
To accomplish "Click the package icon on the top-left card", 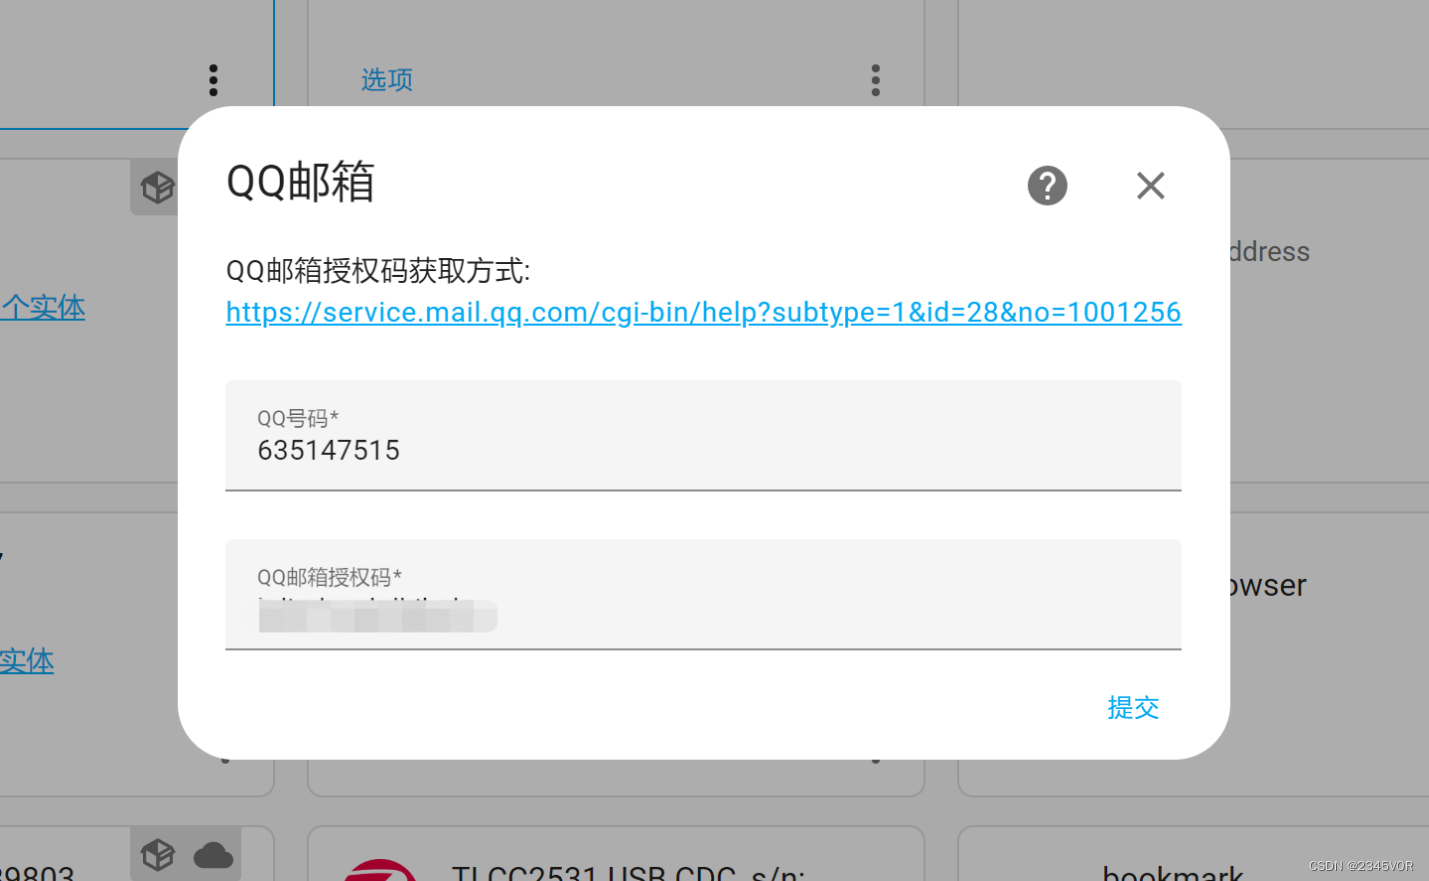I will [157, 187].
